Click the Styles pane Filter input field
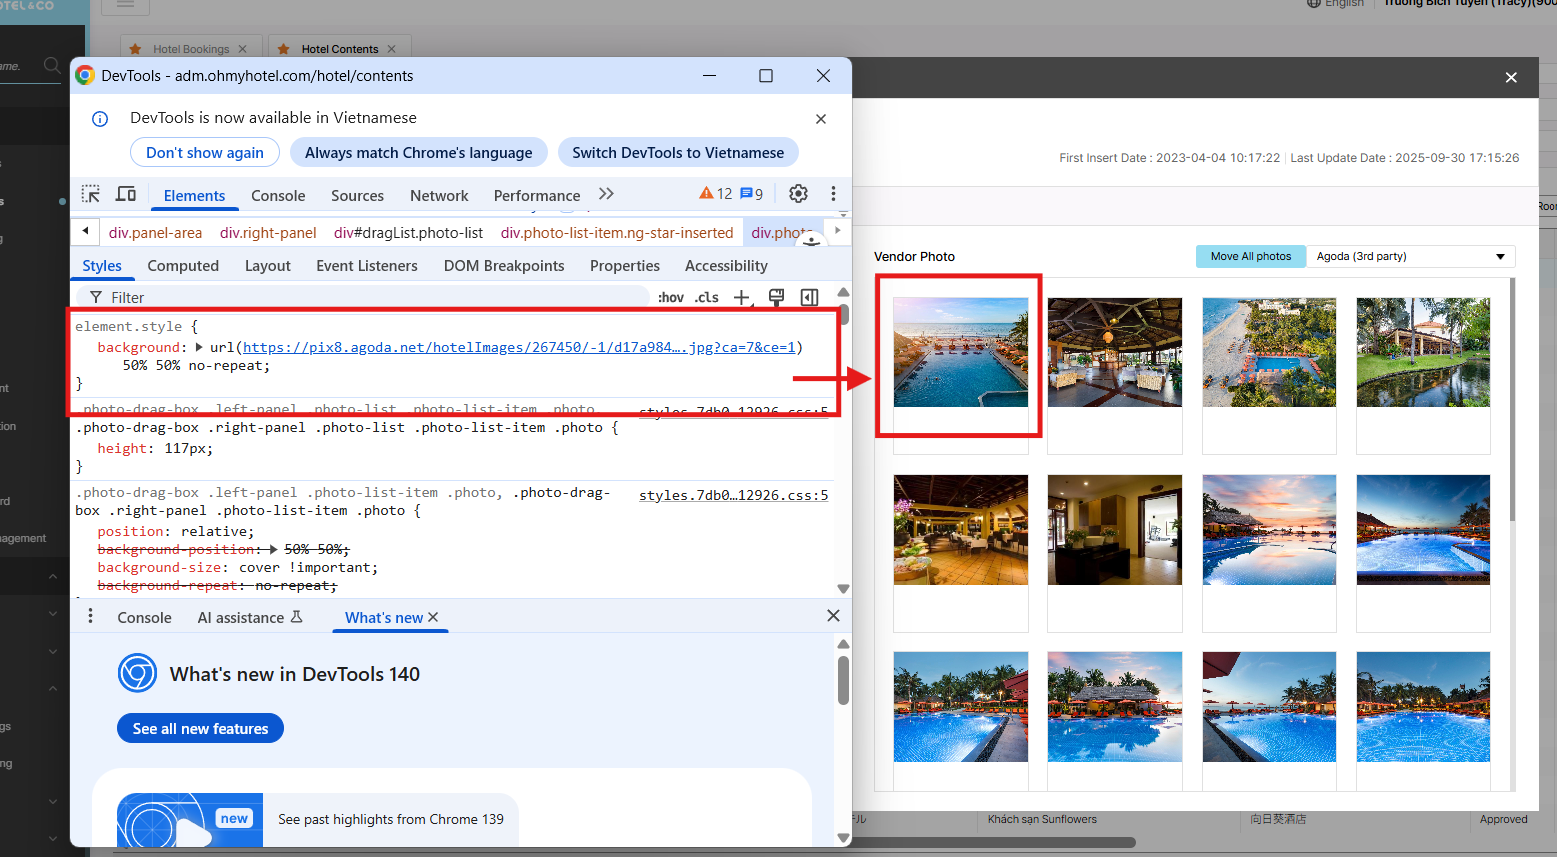 click(x=370, y=297)
